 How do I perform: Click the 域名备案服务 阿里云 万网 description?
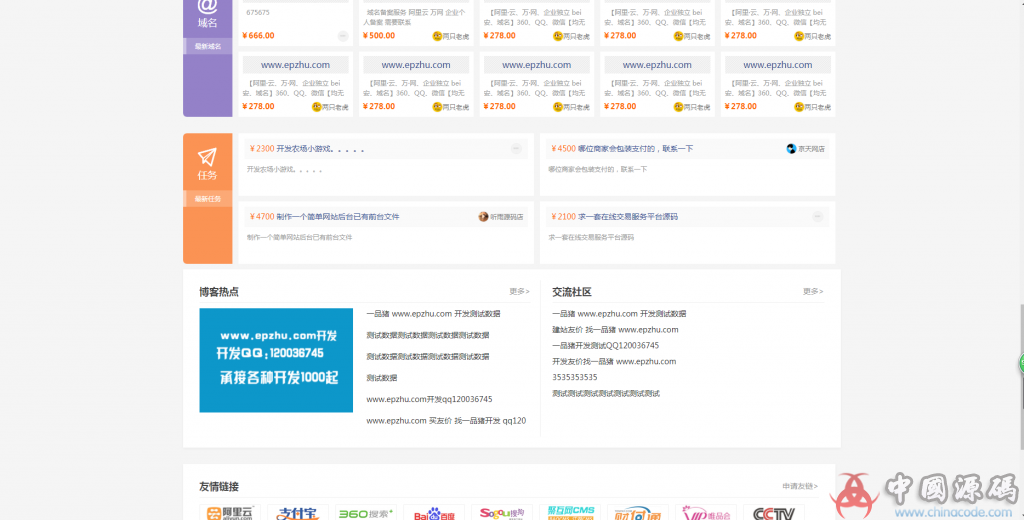[x=415, y=17]
